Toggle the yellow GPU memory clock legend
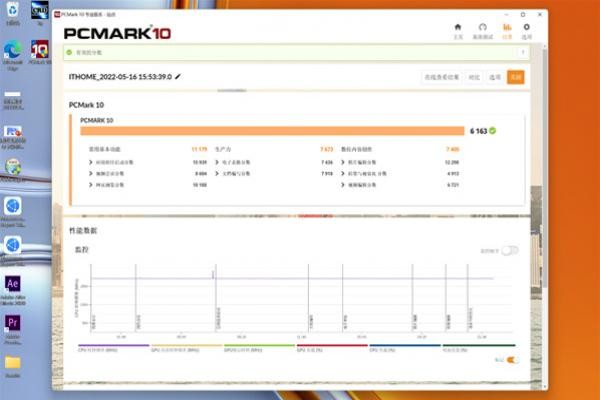 (x=186, y=348)
